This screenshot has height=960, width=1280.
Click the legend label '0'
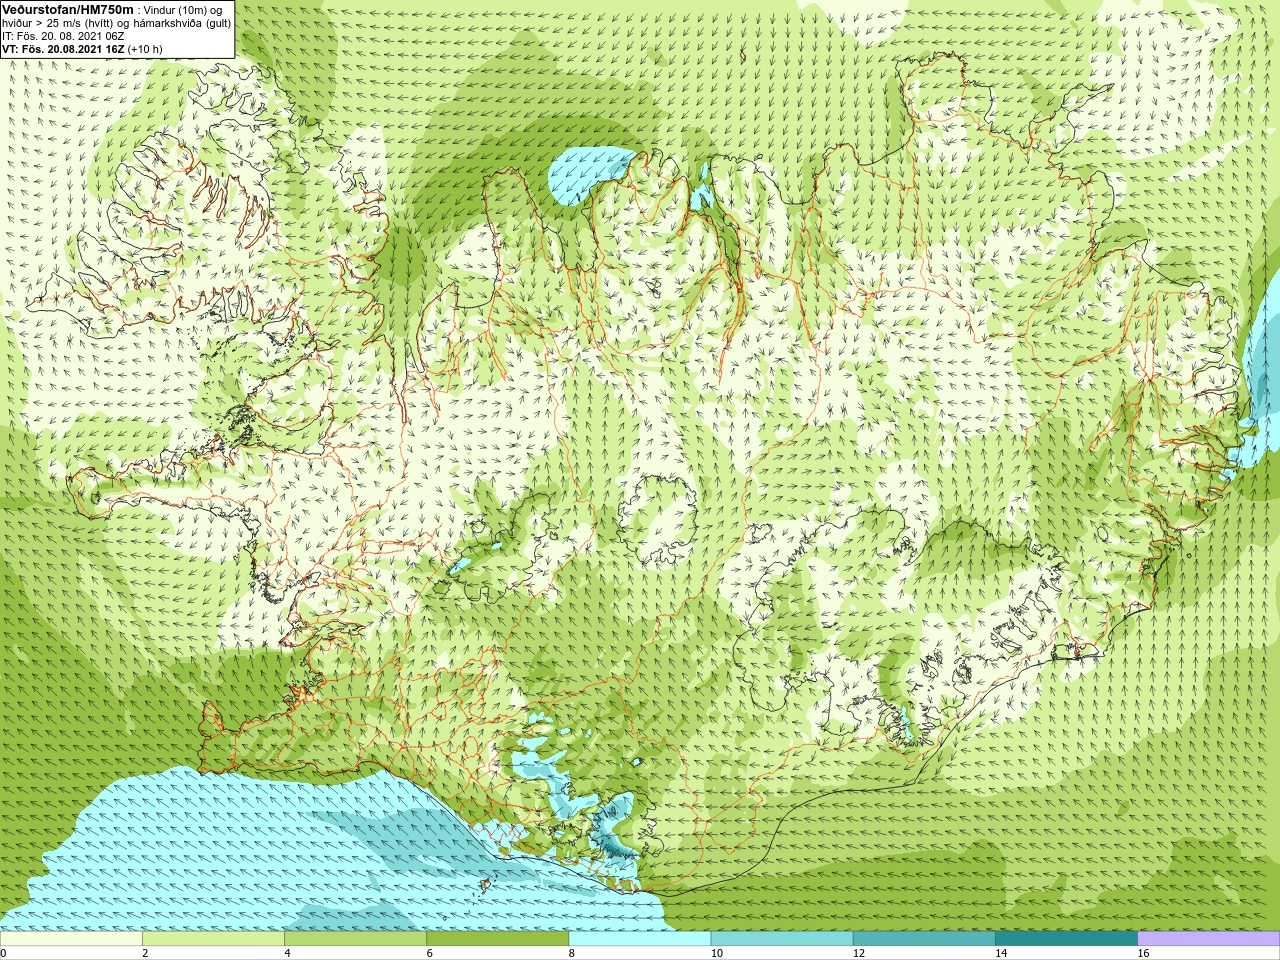[x=4, y=953]
